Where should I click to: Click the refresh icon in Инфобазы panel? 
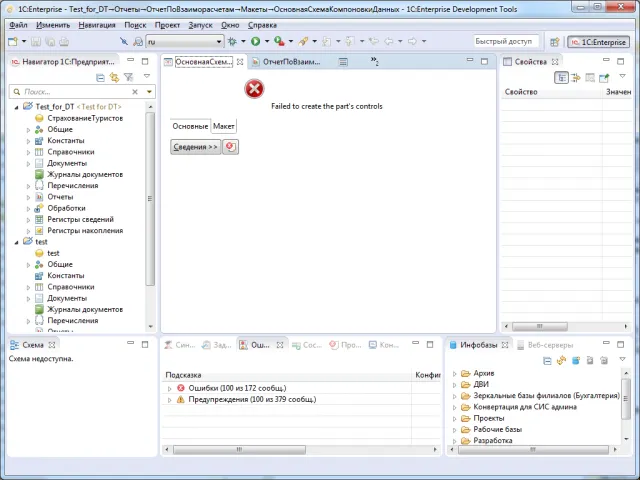click(562, 360)
